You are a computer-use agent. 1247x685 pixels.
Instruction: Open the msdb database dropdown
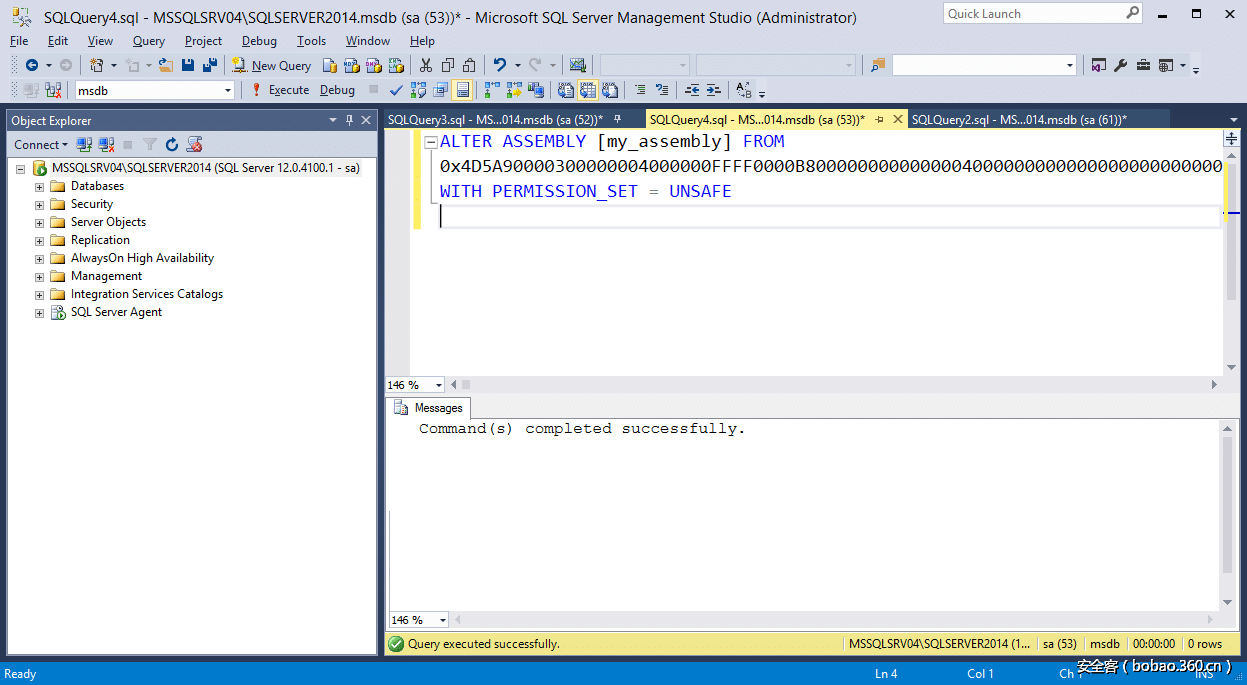228,90
